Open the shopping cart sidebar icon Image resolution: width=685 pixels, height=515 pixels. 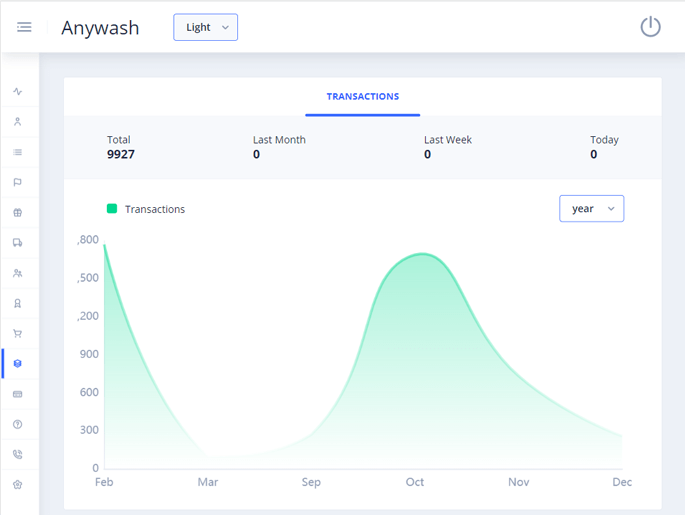coord(18,334)
